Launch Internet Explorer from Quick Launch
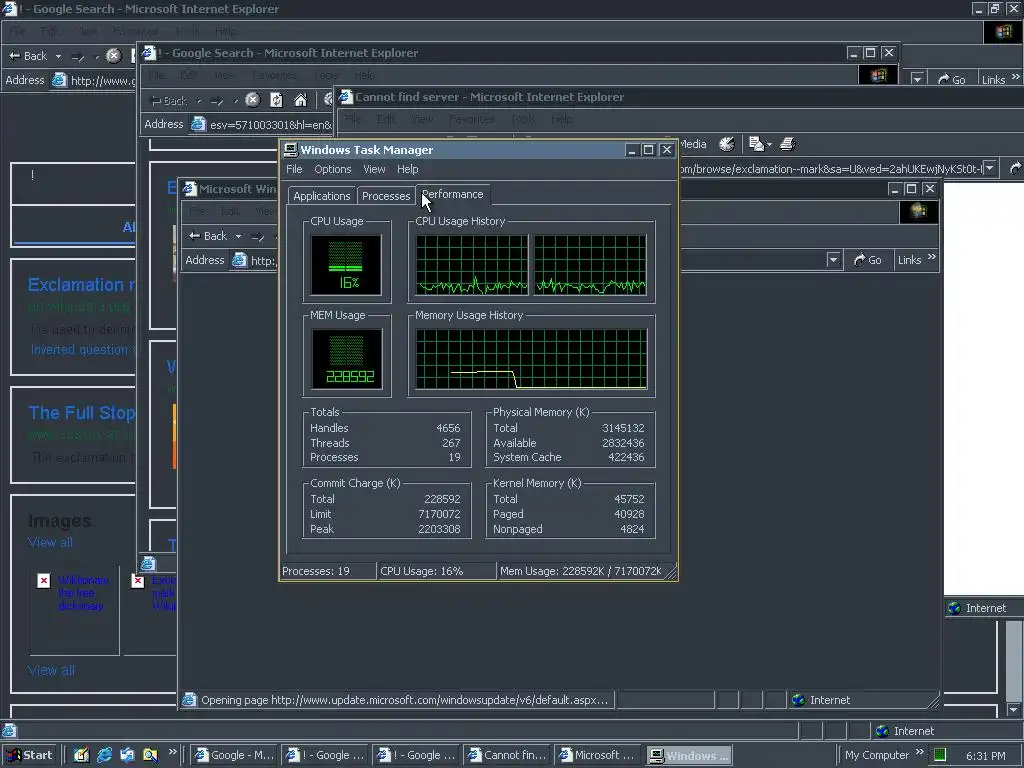The height and width of the screenshot is (768, 1024). click(104, 755)
